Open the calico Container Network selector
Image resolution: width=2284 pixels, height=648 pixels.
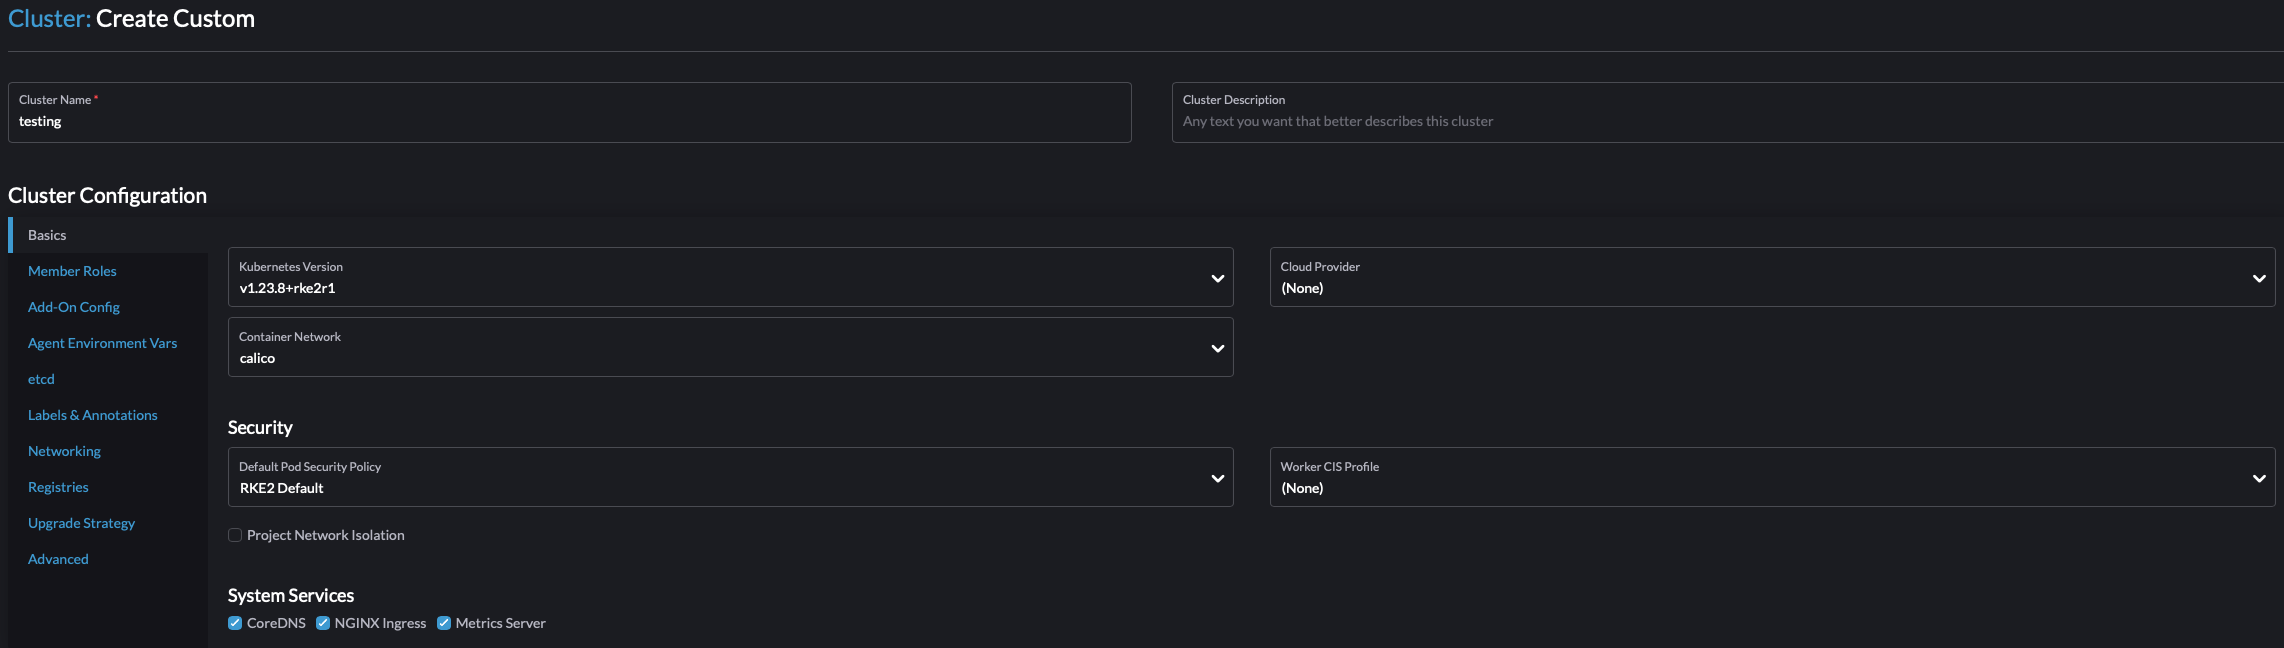point(730,347)
